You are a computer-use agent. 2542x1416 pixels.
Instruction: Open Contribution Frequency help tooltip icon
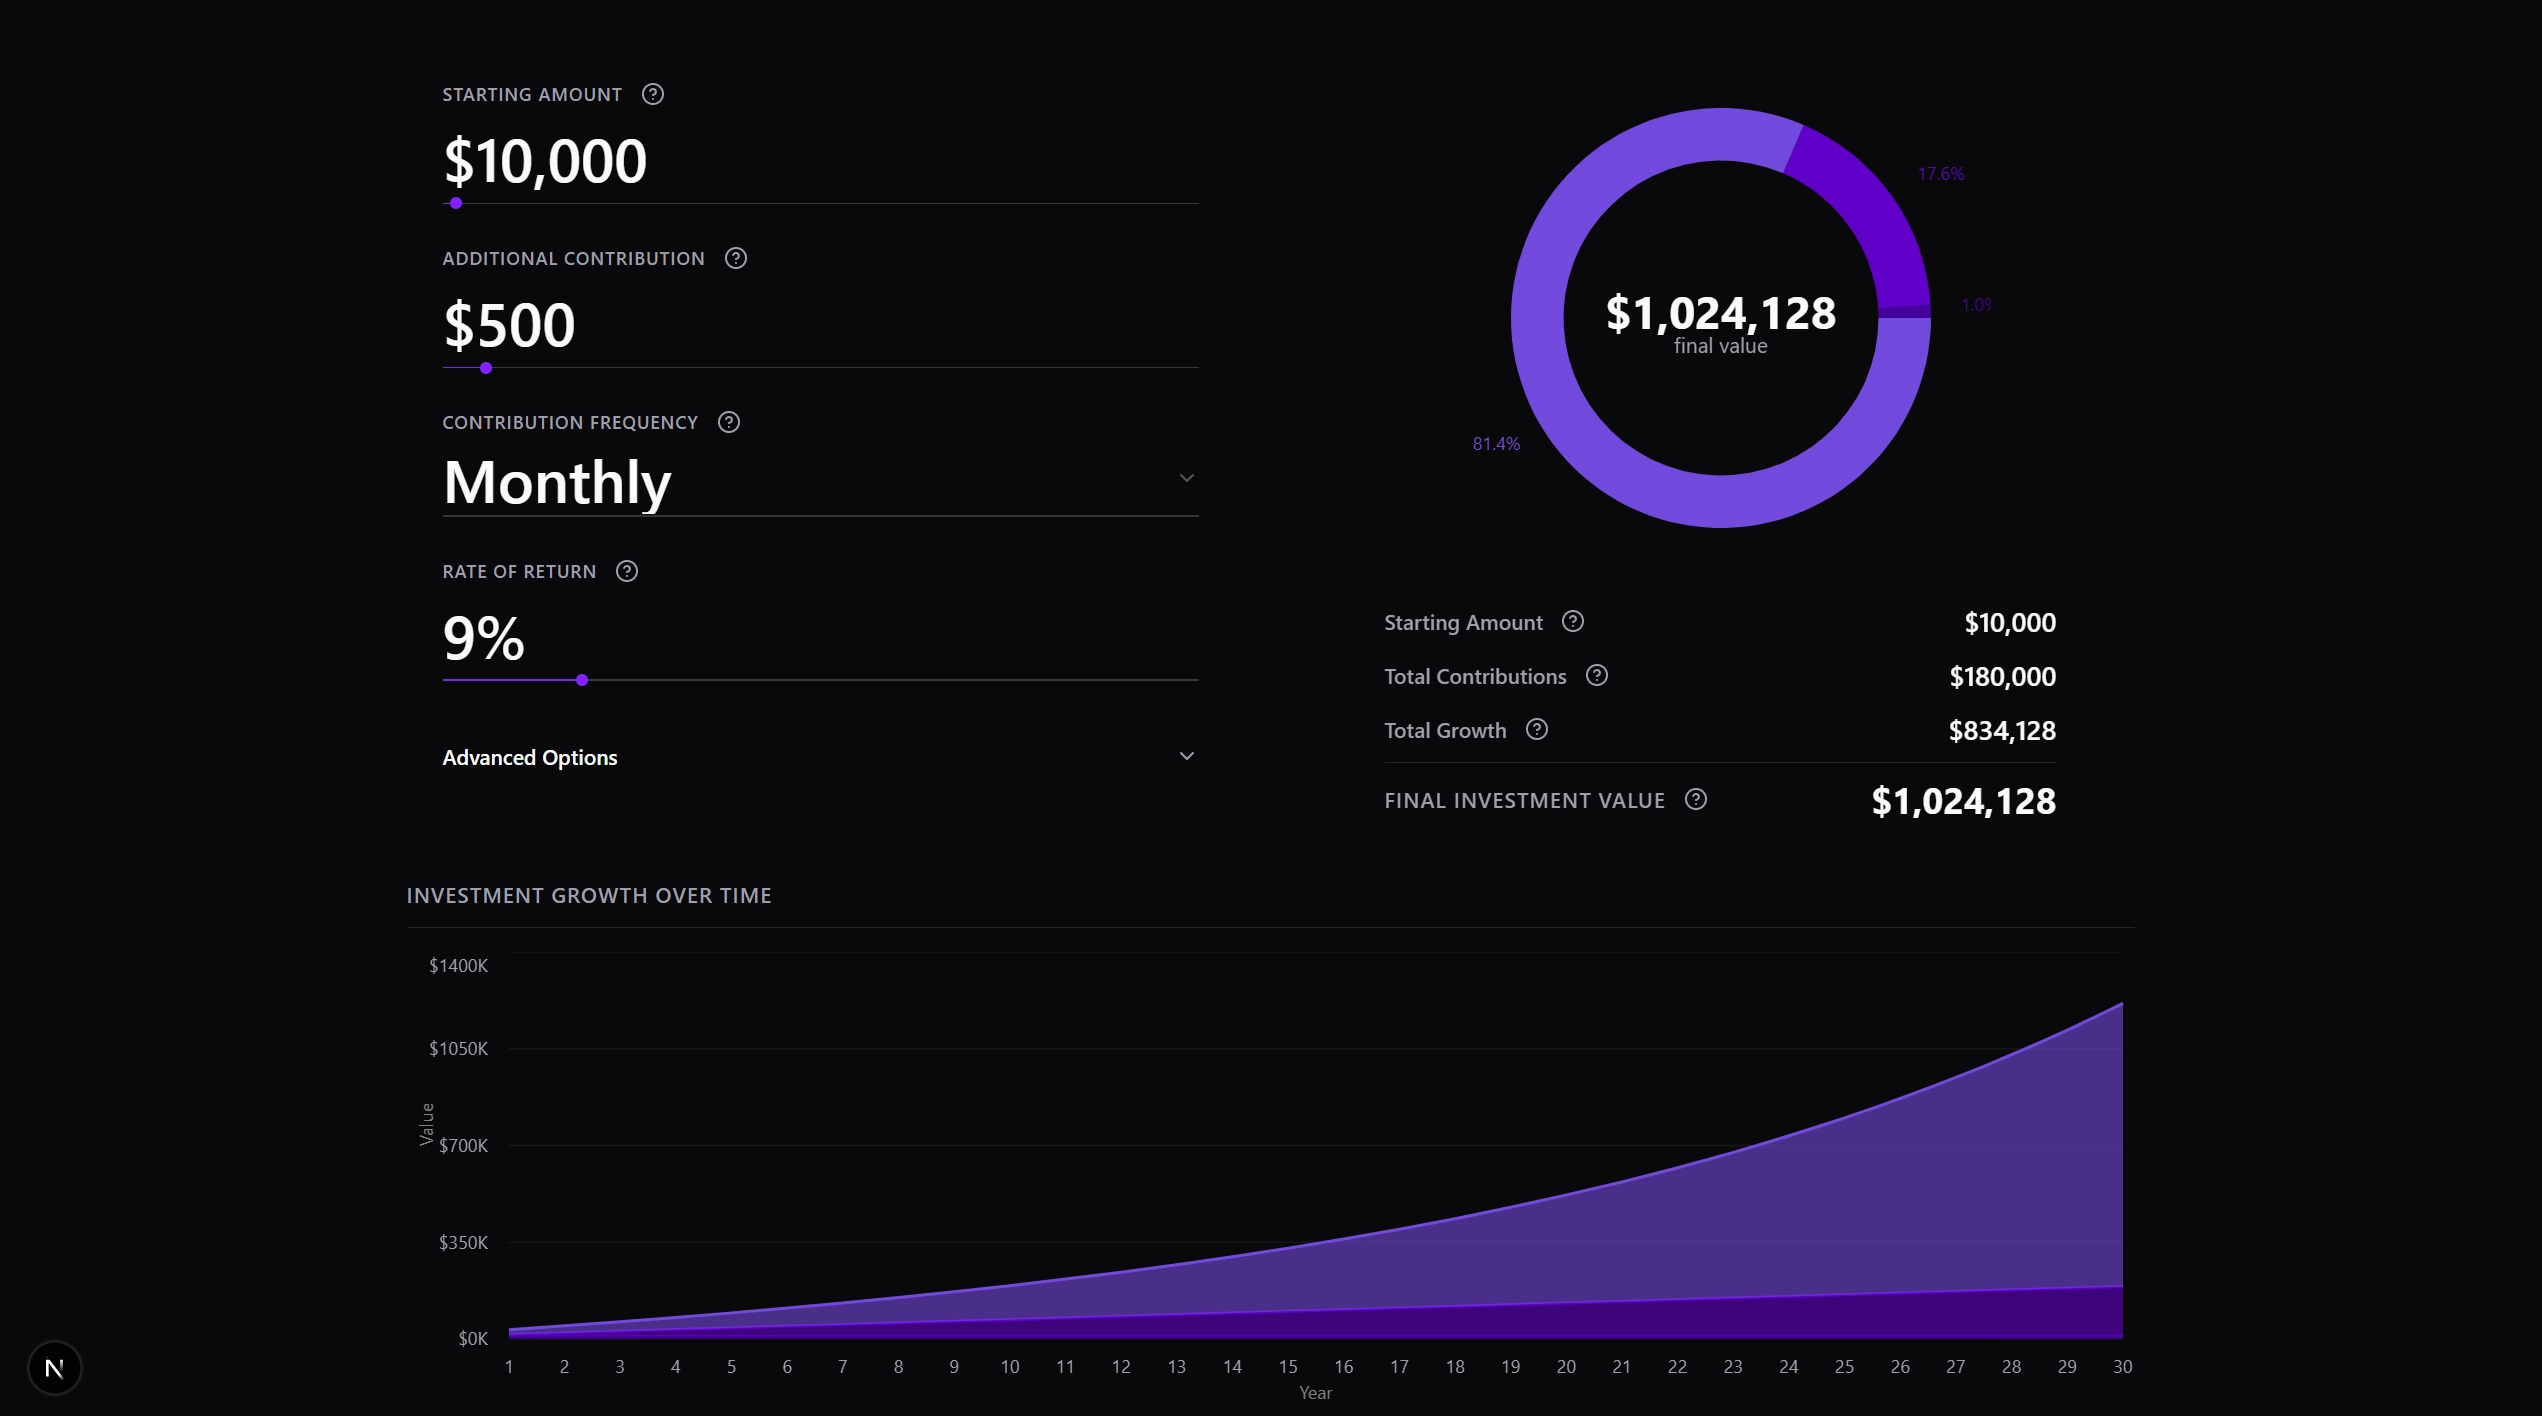point(729,422)
